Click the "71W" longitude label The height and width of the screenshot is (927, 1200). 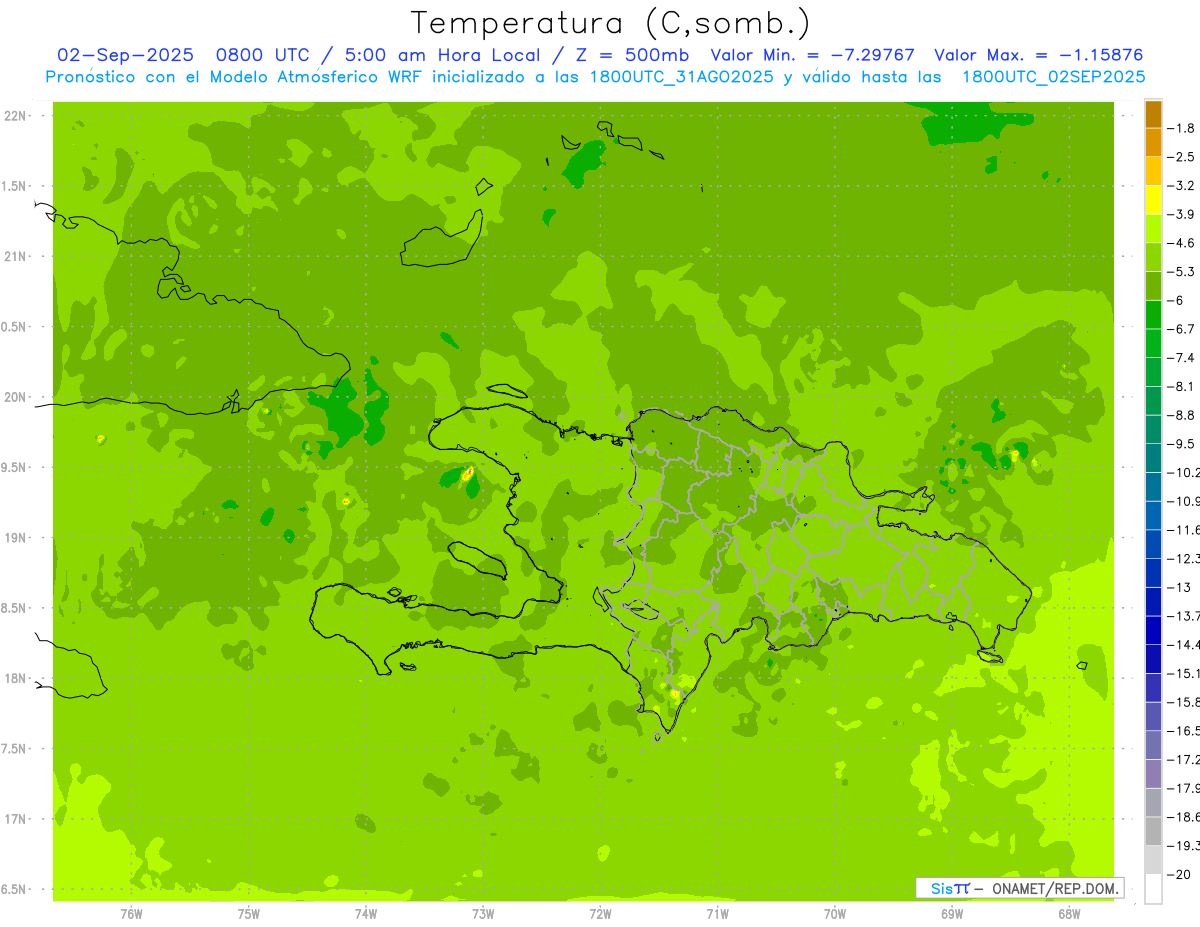[x=717, y=913]
